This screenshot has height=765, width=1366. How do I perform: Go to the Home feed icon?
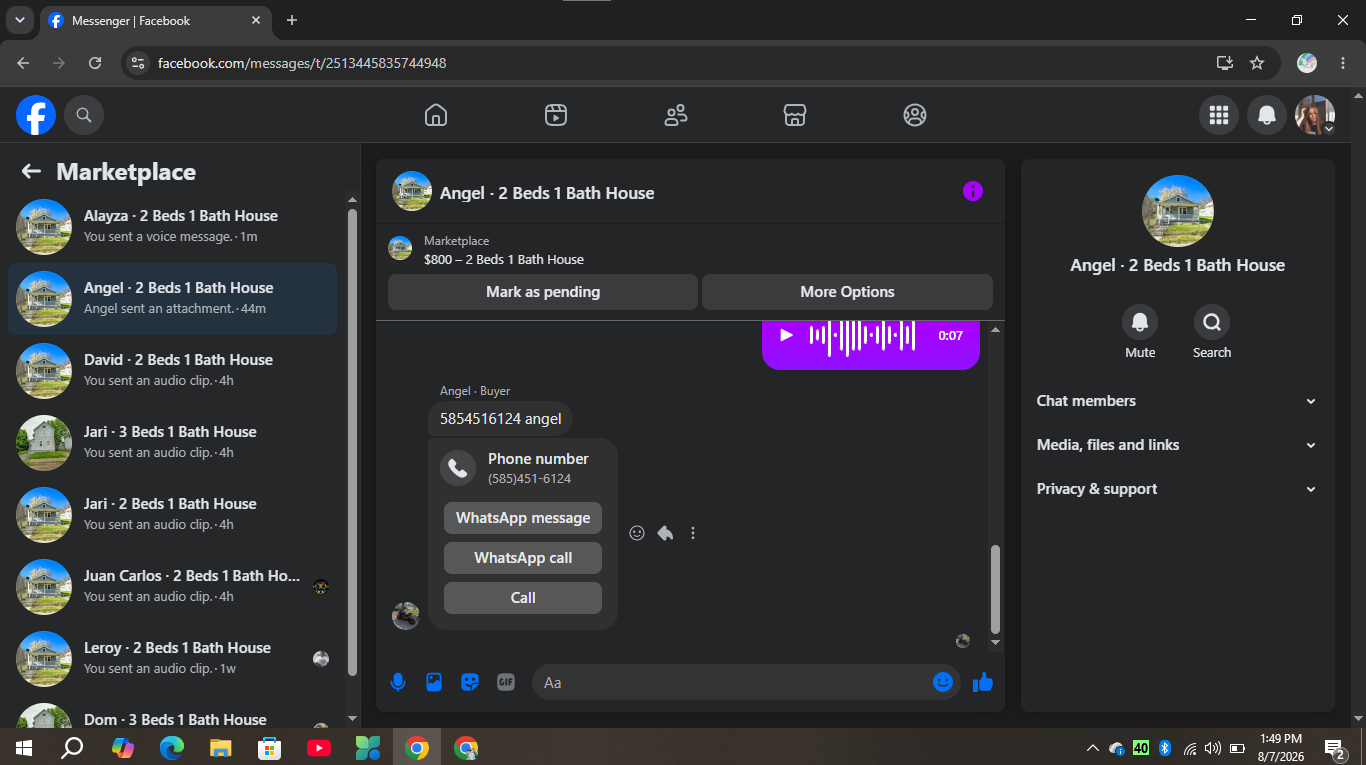pos(436,115)
